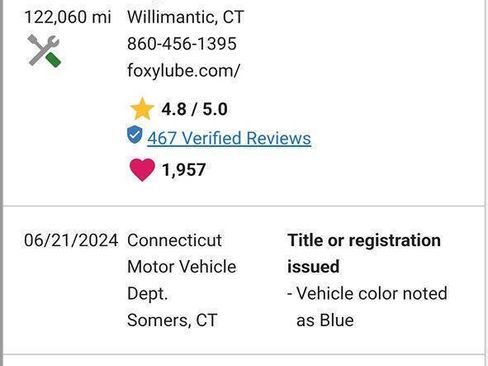Click the gold star rating icon
This screenshot has width=488, height=366.
point(142,109)
